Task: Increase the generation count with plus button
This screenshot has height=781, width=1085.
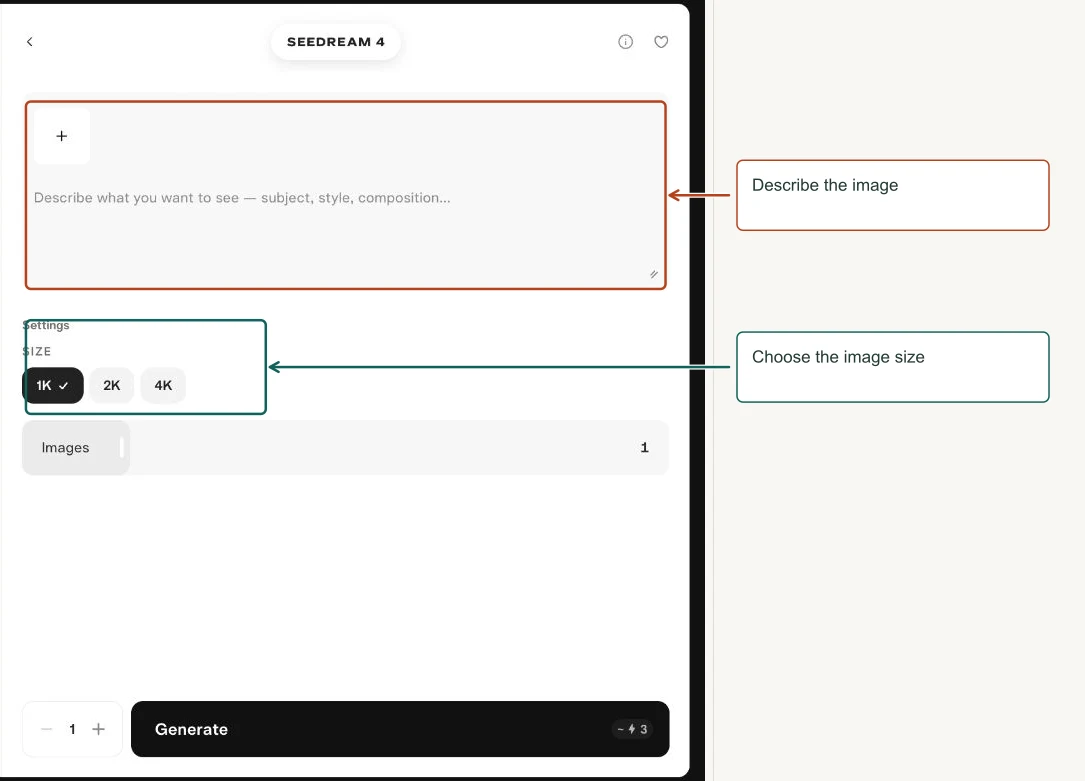Action: click(98, 729)
